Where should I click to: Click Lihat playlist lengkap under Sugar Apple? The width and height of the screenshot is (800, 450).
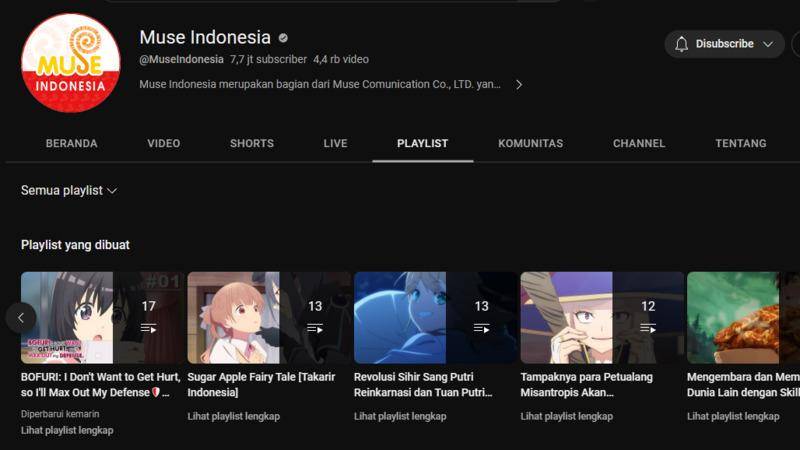click(234, 416)
